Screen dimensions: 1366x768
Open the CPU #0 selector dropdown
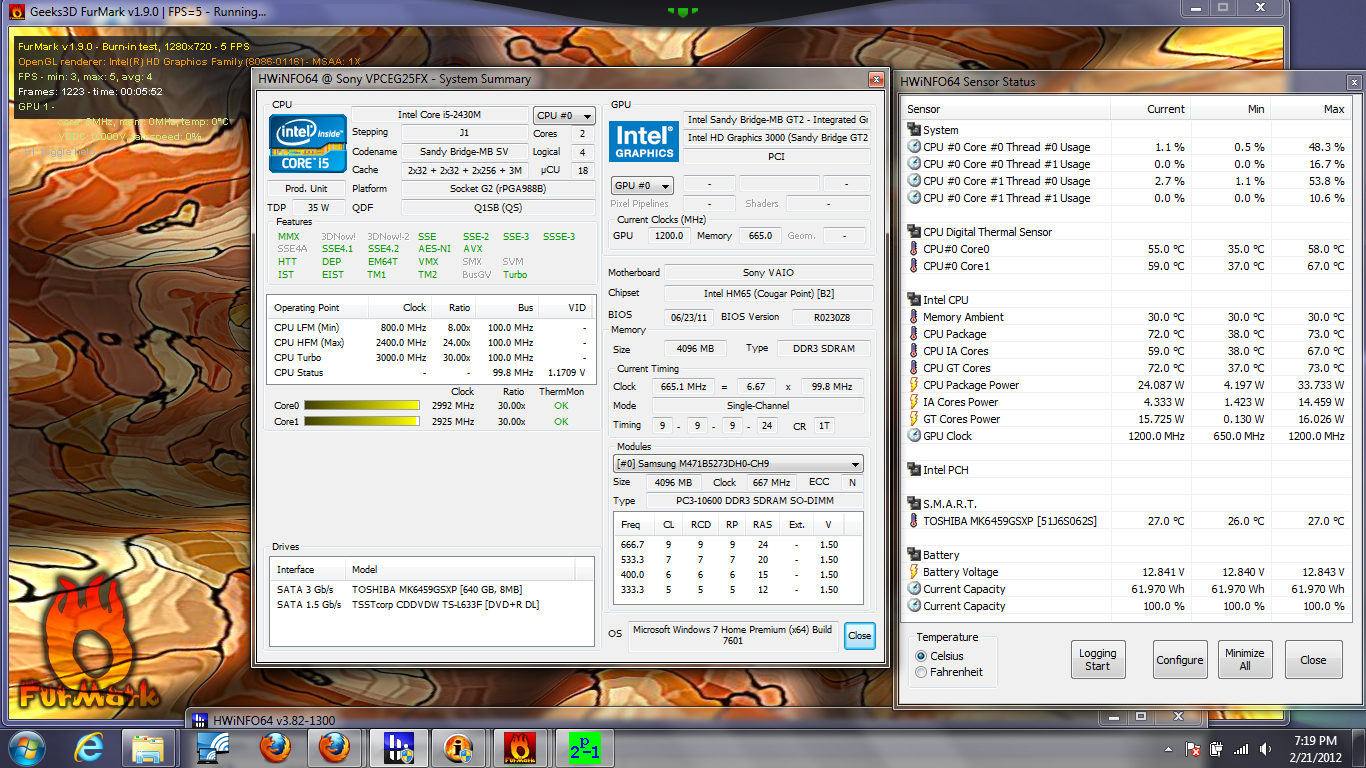tap(564, 115)
